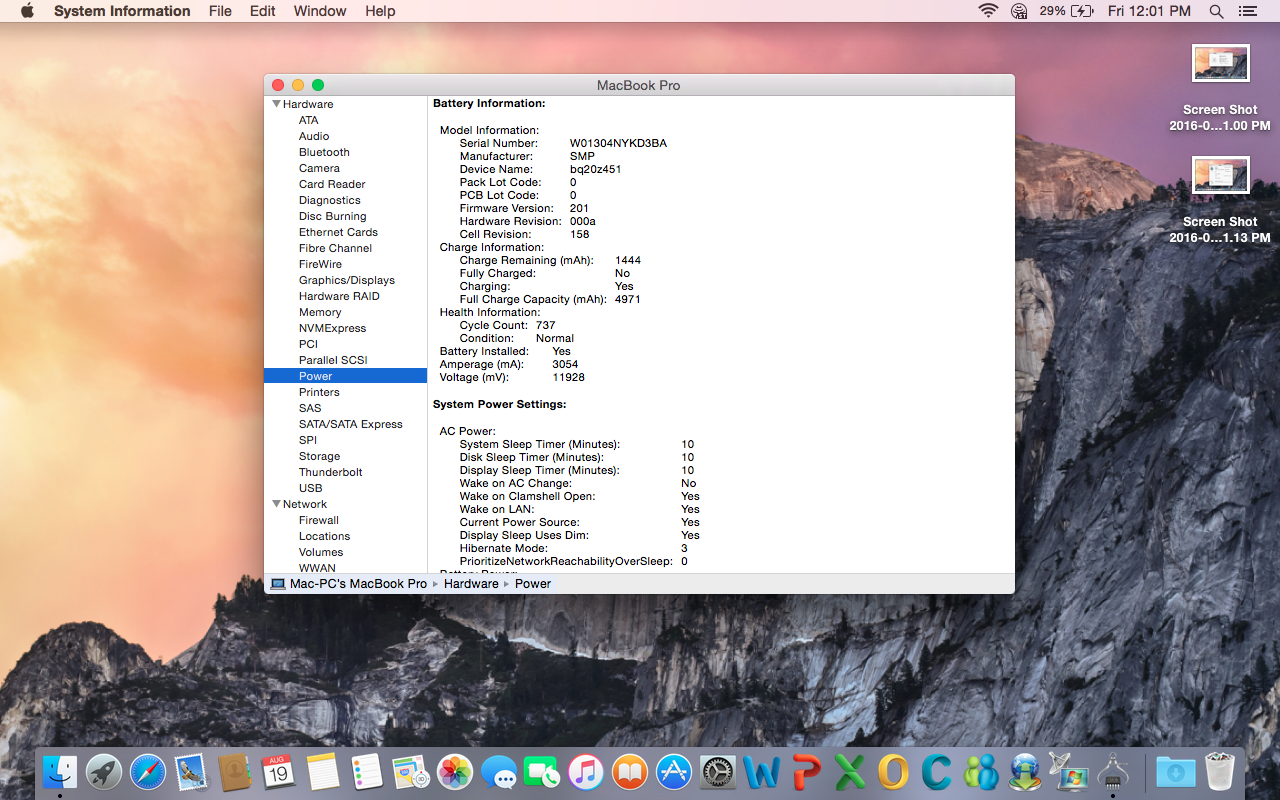Image resolution: width=1280 pixels, height=800 pixels.
Task: Open the Downloads folder in Dock
Action: point(1176,772)
